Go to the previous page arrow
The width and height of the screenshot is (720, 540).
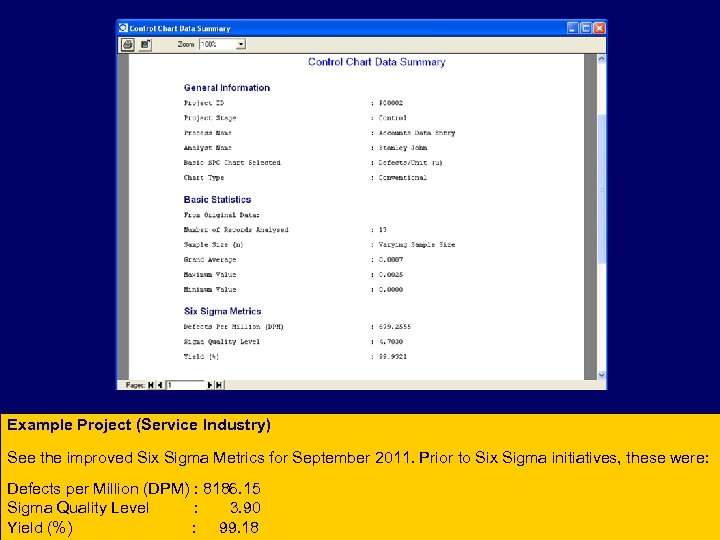pyautogui.click(x=159, y=385)
